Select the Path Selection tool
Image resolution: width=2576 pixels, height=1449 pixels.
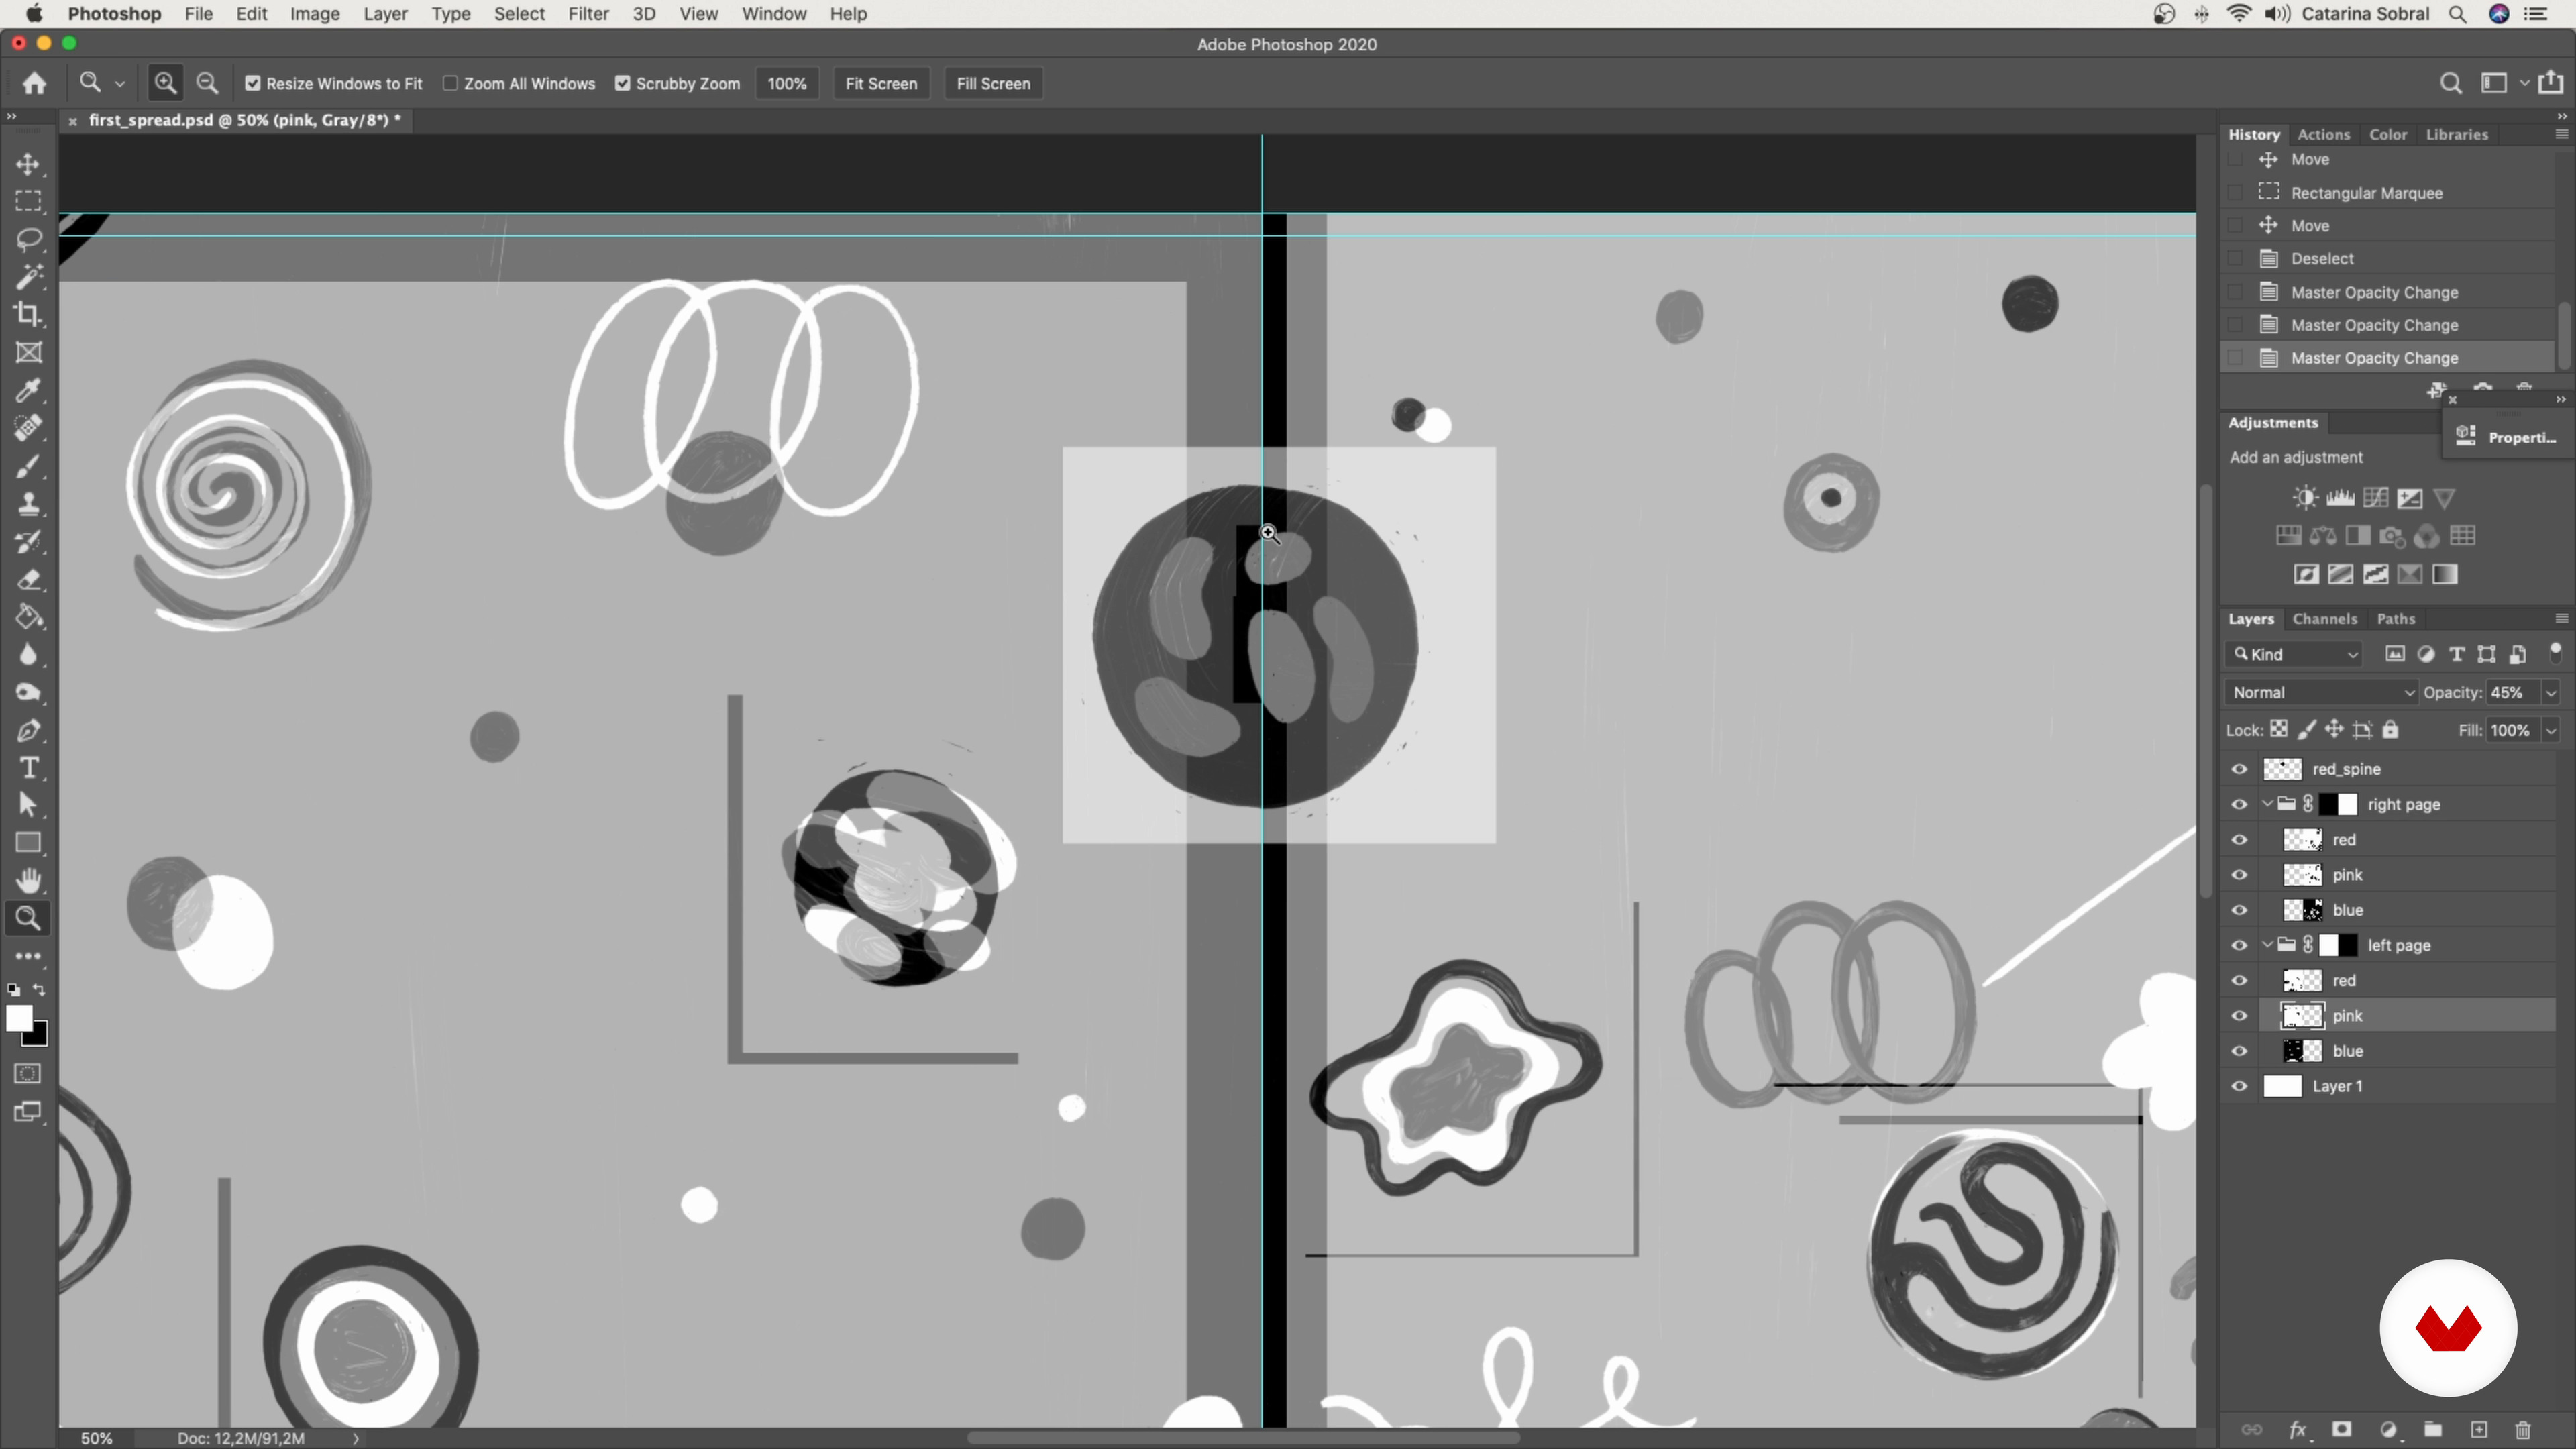pos(28,805)
